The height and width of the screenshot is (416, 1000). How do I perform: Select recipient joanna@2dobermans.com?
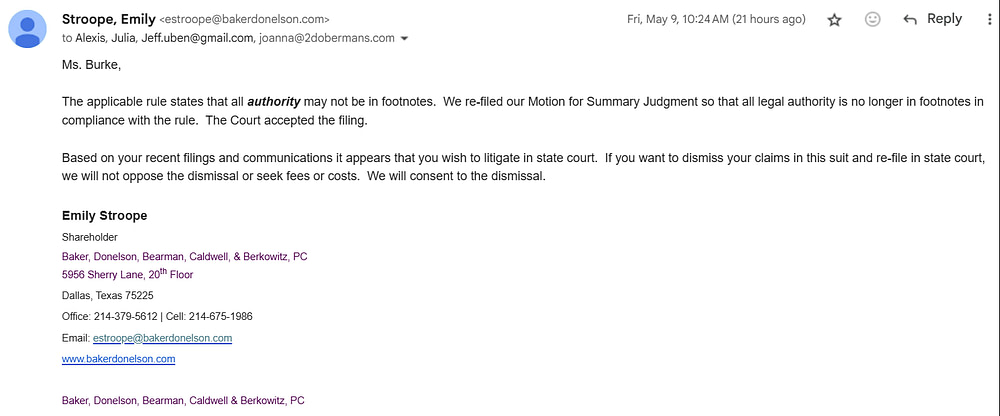[327, 38]
